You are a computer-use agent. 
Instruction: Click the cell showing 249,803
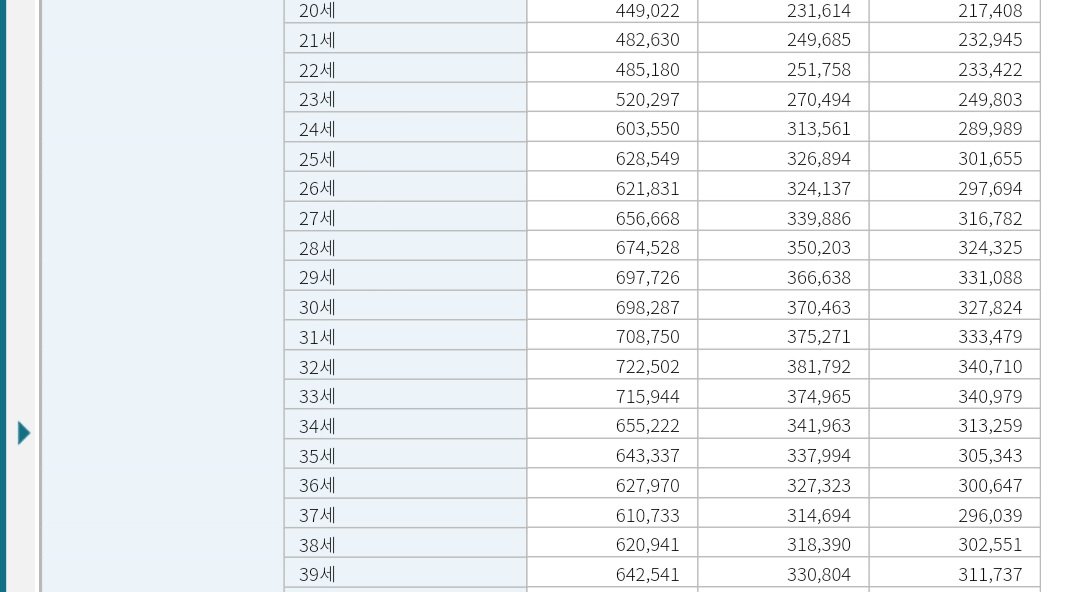(x=990, y=99)
